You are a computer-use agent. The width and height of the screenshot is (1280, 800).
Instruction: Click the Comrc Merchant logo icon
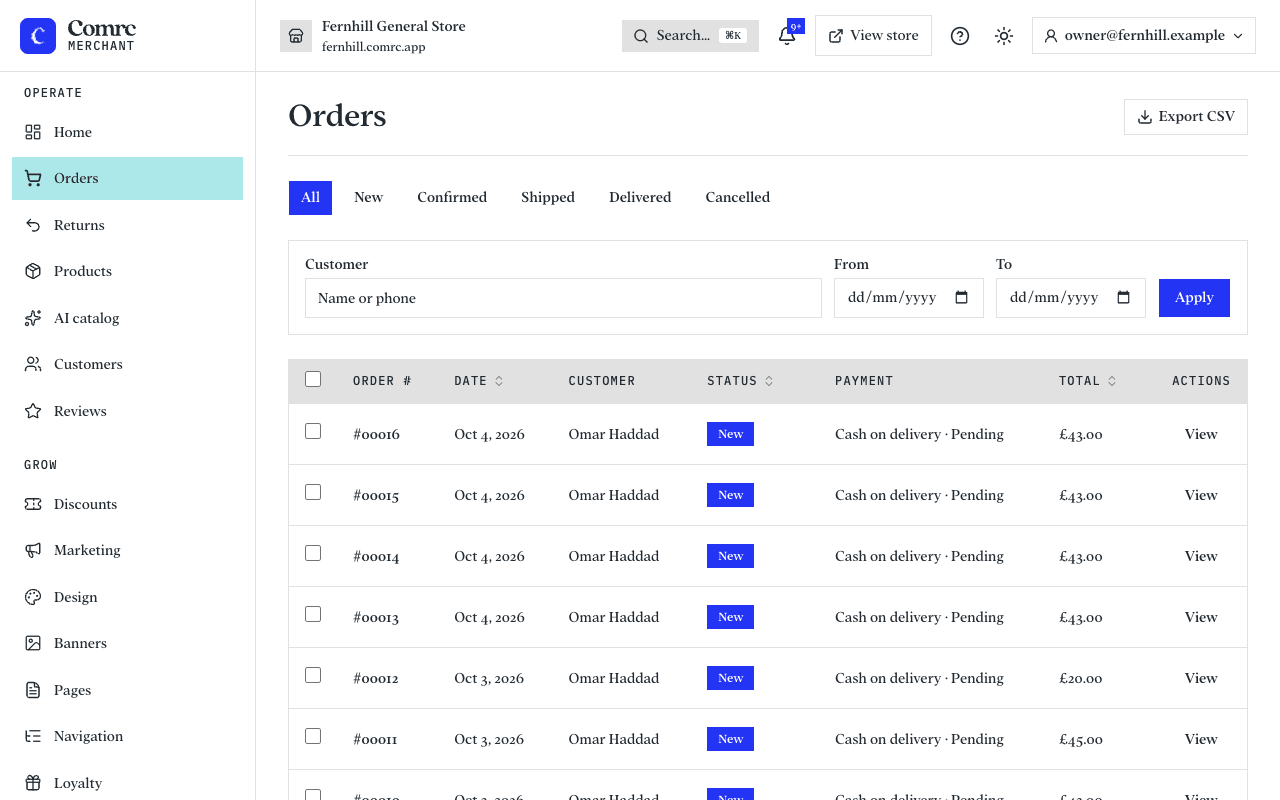(38, 36)
